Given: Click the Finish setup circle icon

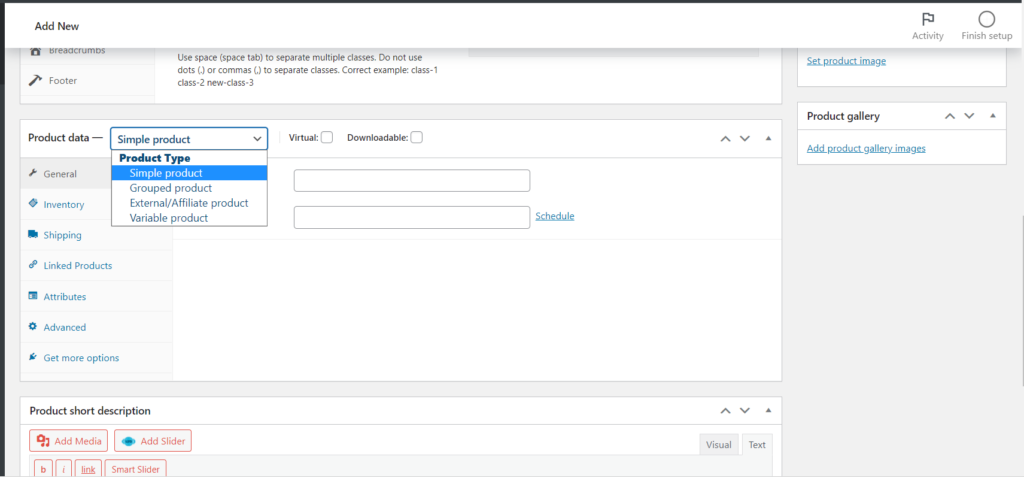Looking at the screenshot, I should coord(986,19).
